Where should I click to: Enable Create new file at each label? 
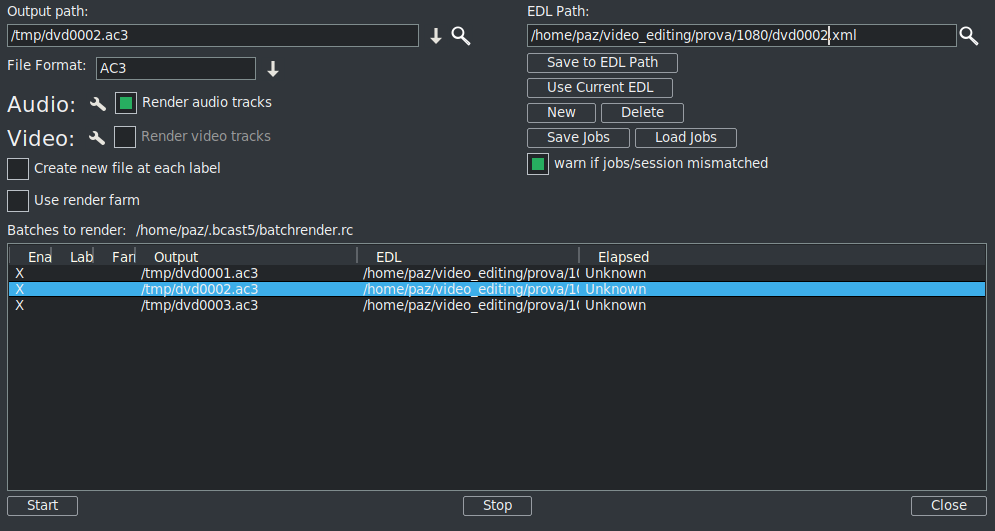(x=18, y=169)
